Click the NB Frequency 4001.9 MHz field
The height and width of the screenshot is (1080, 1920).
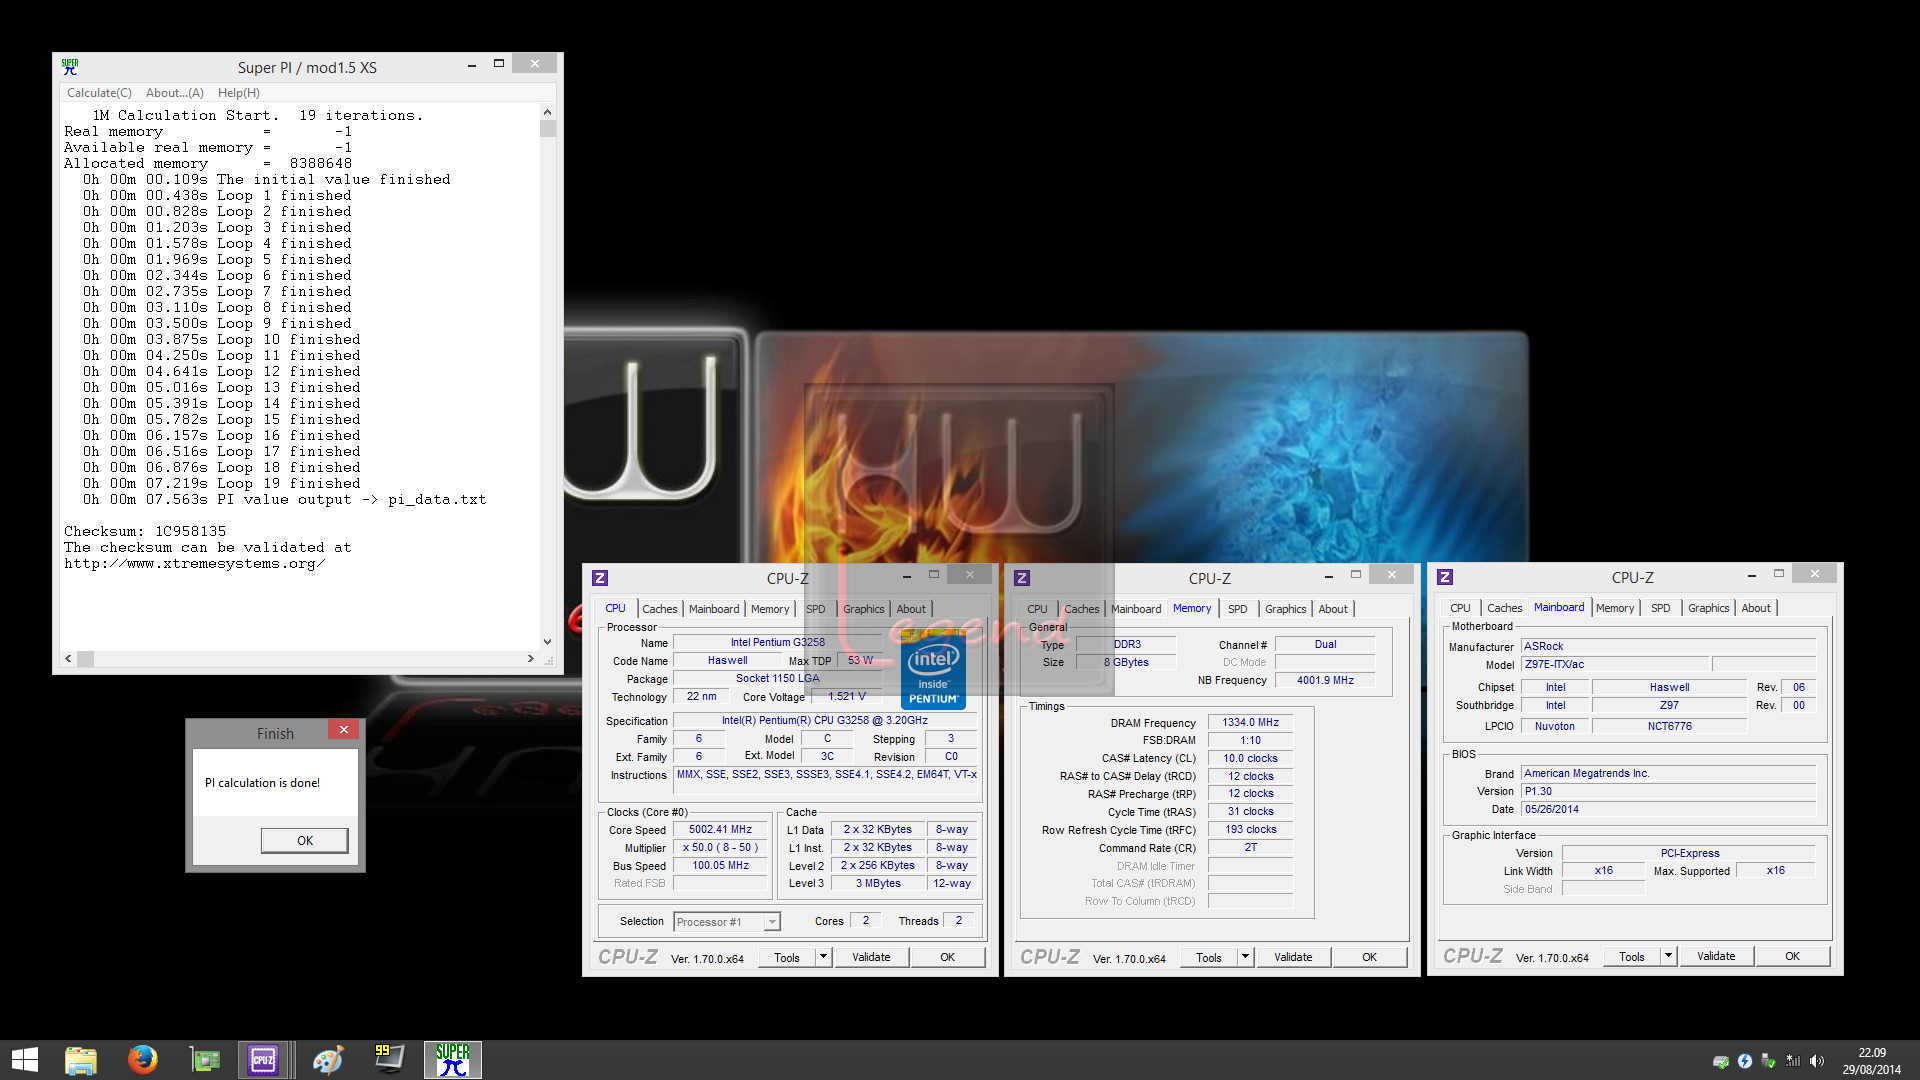tap(1325, 680)
